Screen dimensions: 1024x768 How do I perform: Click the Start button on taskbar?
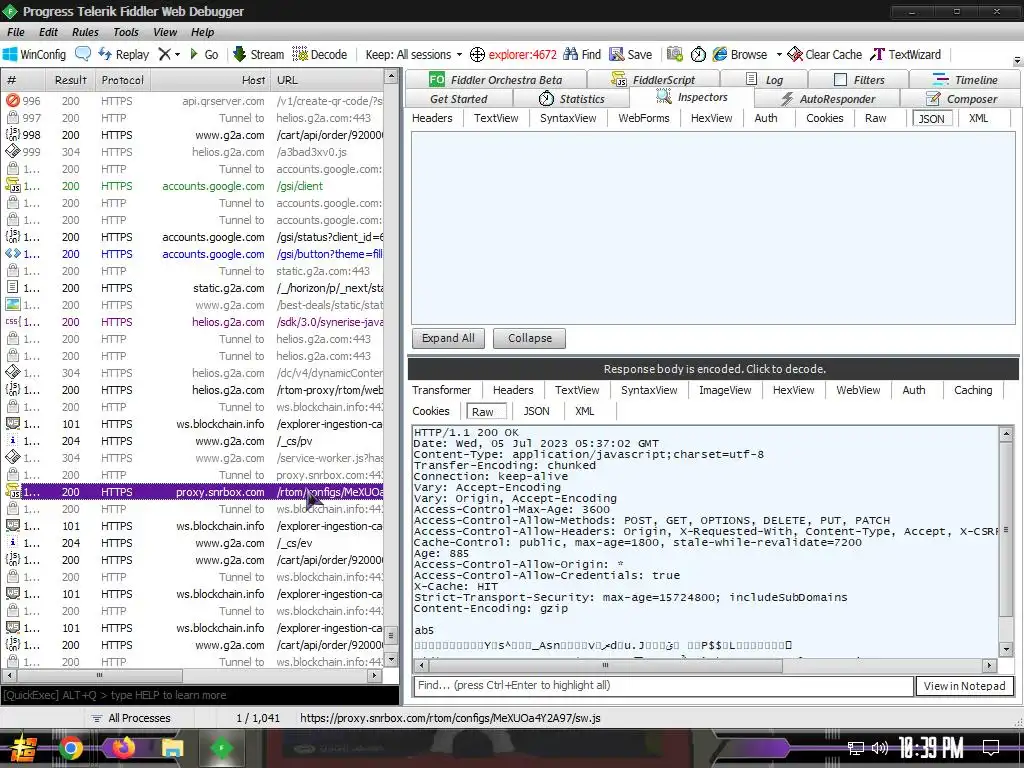22,748
